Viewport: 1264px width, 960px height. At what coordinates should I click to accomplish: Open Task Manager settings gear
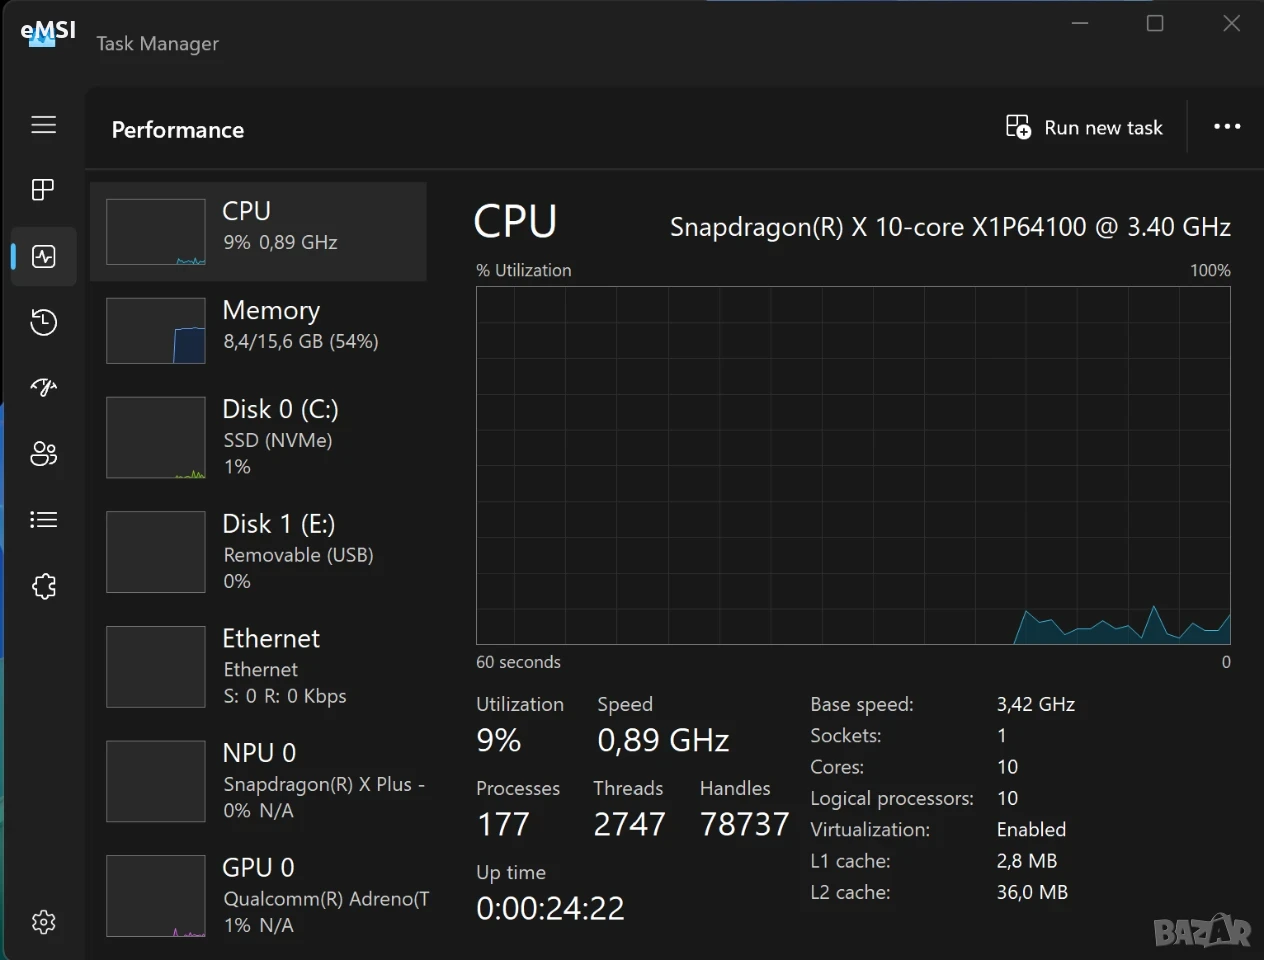pyautogui.click(x=43, y=921)
